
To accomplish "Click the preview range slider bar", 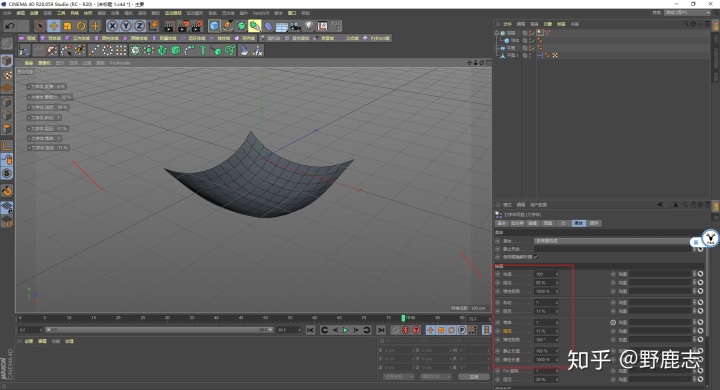I will pyautogui.click(x=159, y=330).
